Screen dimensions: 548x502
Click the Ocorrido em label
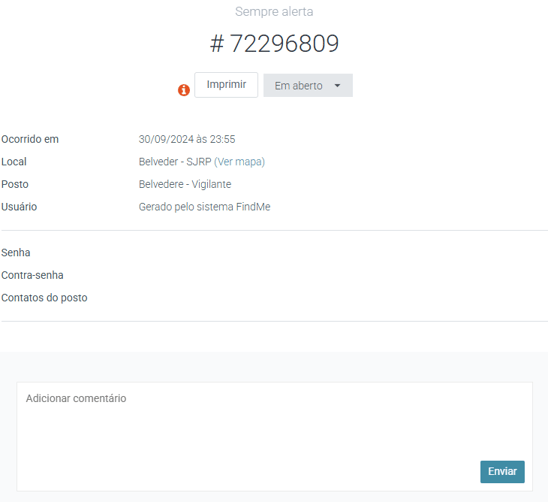[30, 139]
